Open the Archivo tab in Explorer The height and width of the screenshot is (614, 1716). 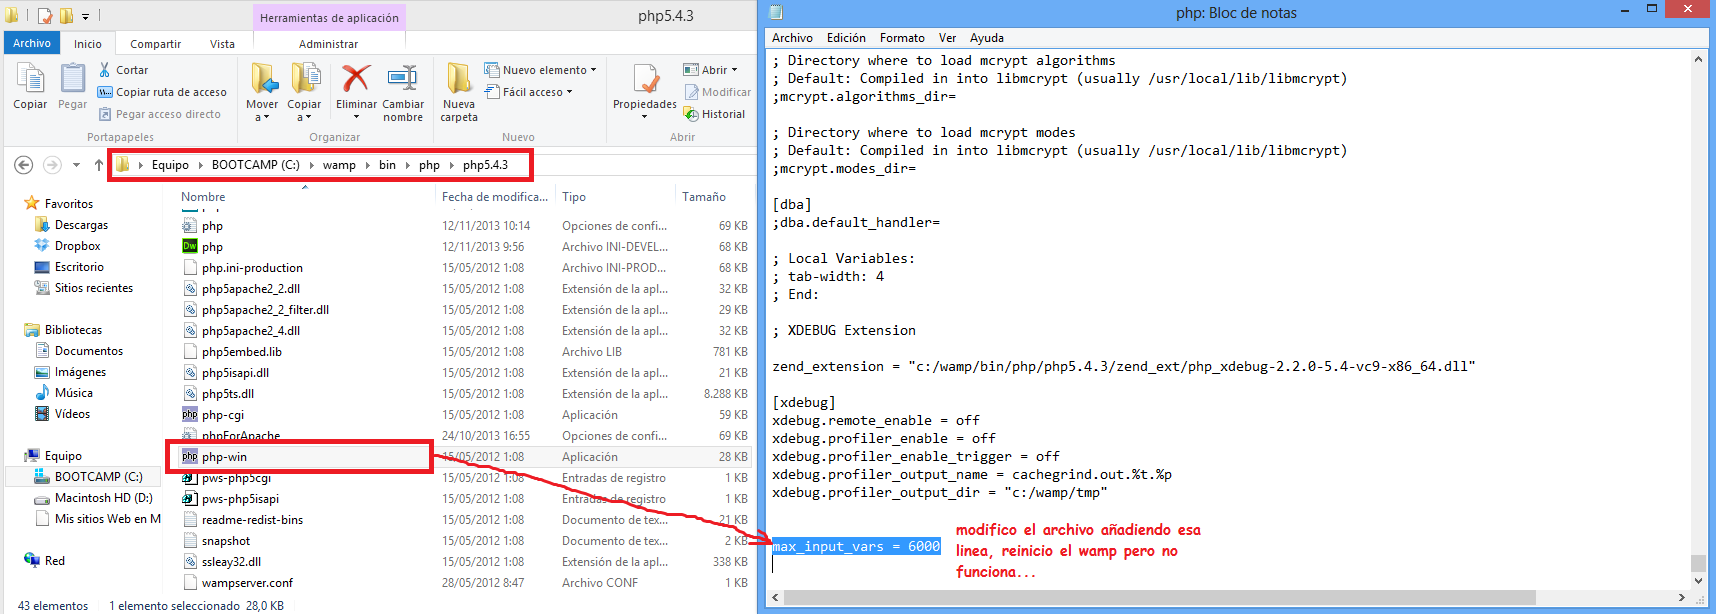32,43
